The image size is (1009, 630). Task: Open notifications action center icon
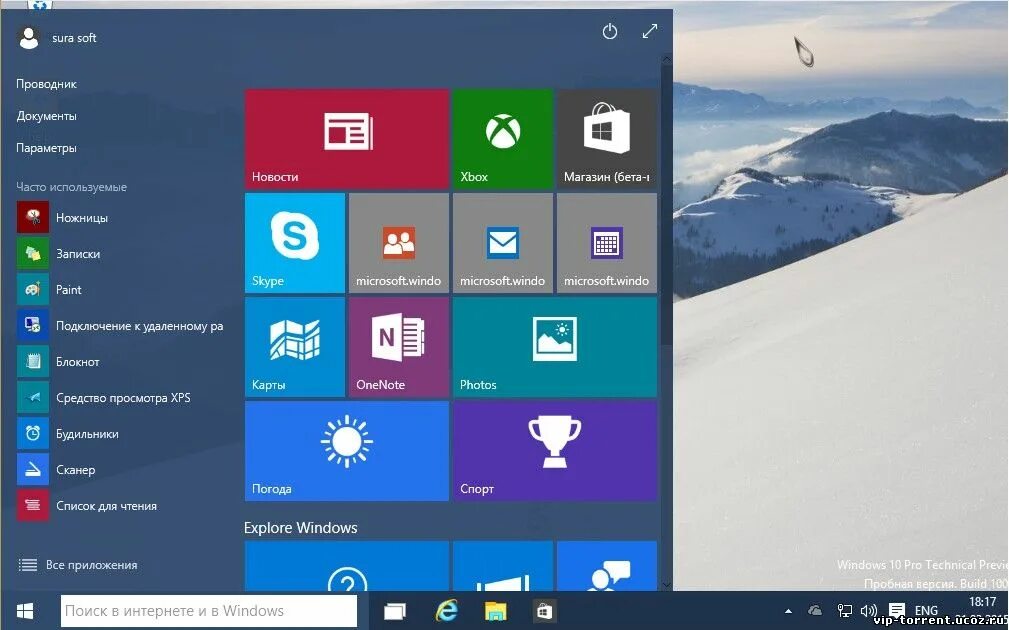896,611
